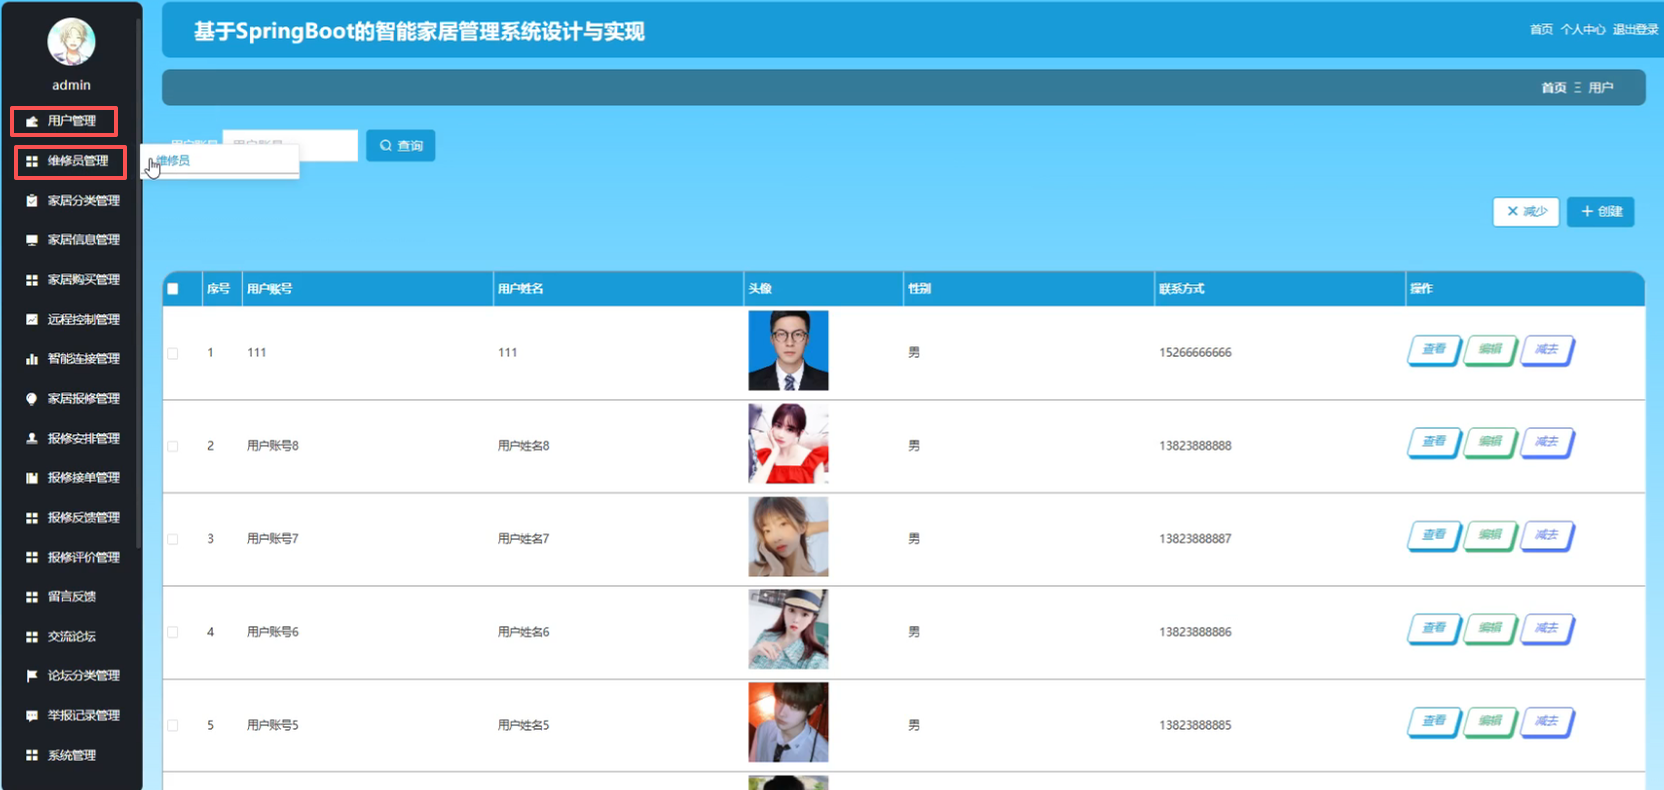The image size is (1664, 790).
Task: Click 编辑 for user 111
Action: click(1490, 350)
